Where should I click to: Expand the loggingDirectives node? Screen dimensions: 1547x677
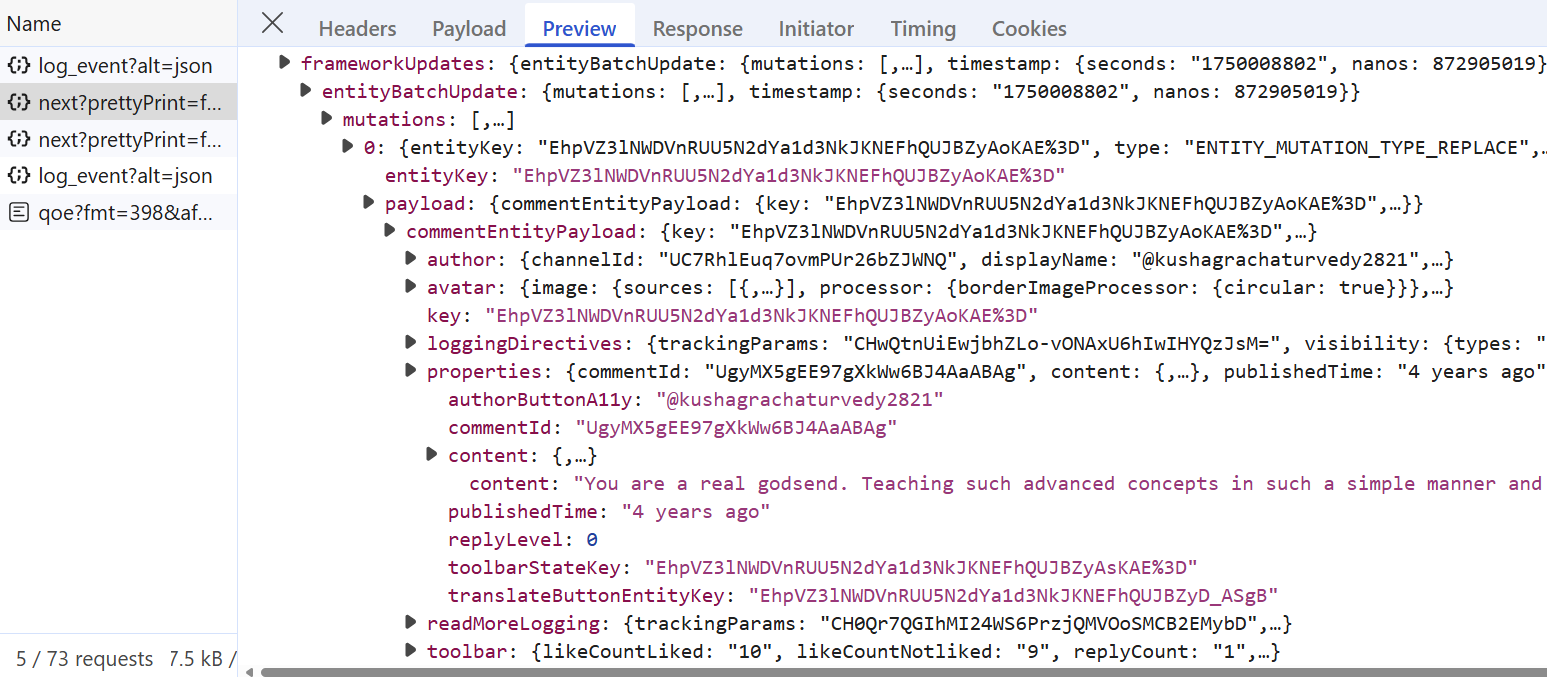pos(411,343)
